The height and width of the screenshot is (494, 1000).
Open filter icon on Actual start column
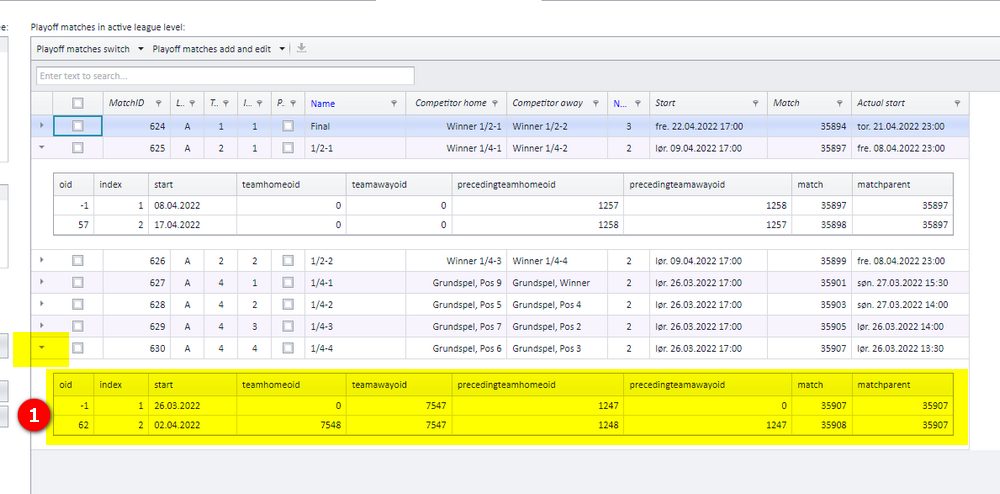(x=957, y=103)
